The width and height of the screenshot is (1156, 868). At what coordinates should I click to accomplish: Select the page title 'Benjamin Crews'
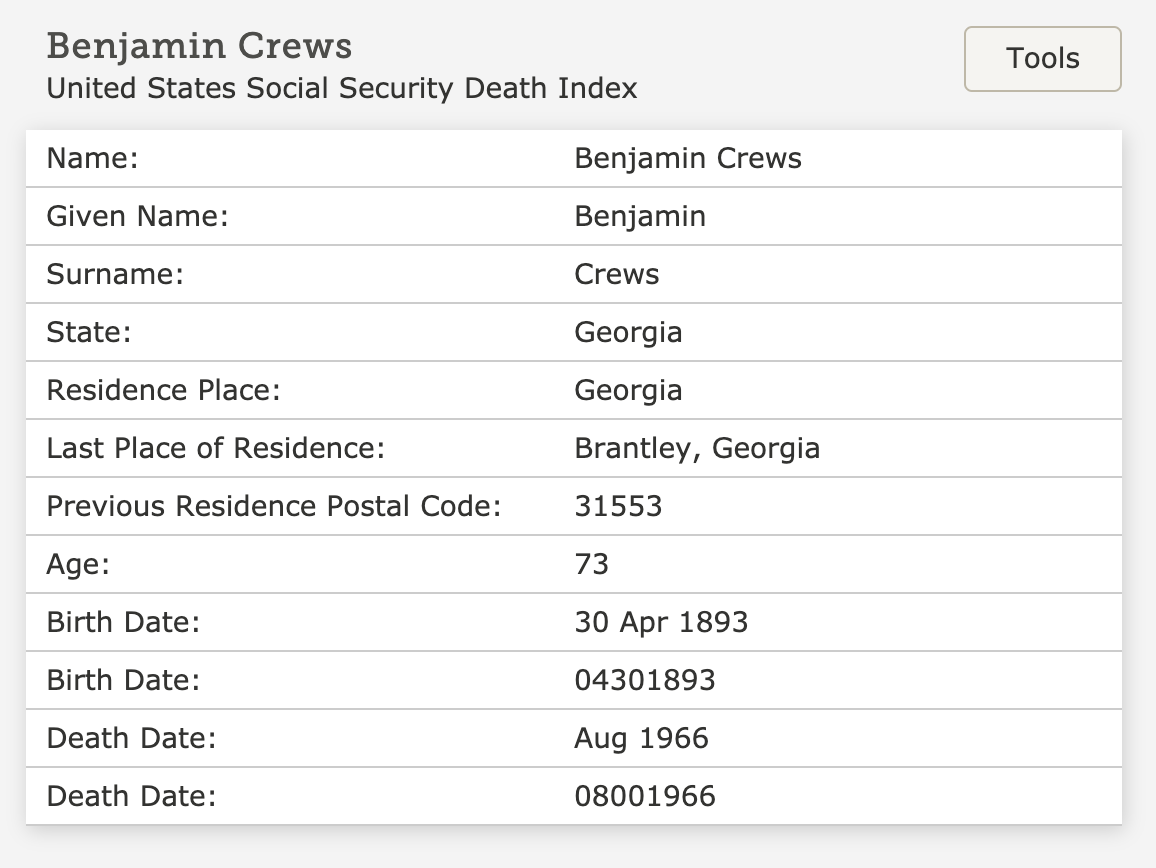(199, 46)
